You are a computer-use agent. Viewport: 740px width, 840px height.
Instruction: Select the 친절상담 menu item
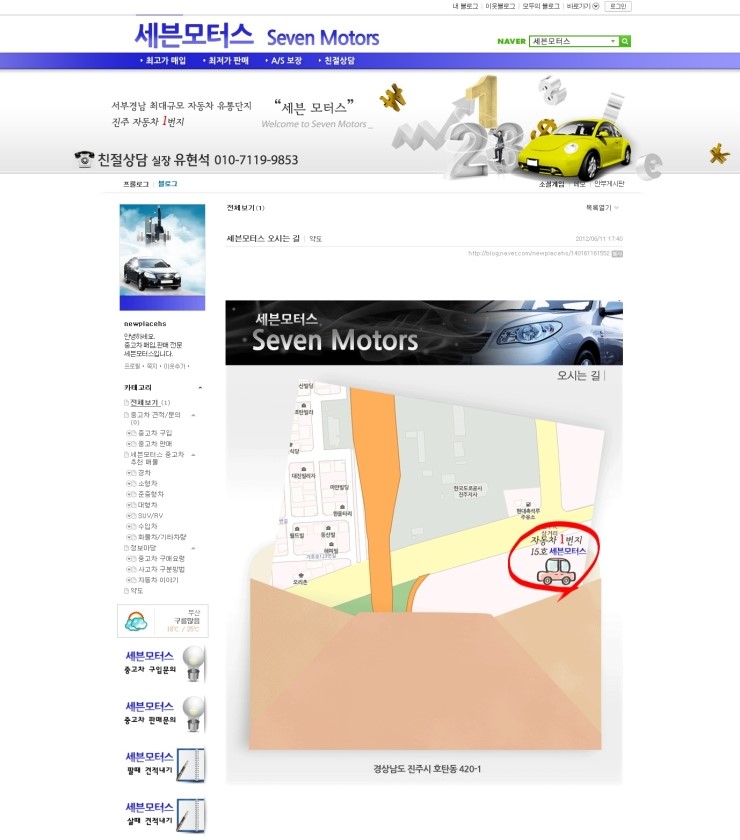(x=339, y=61)
